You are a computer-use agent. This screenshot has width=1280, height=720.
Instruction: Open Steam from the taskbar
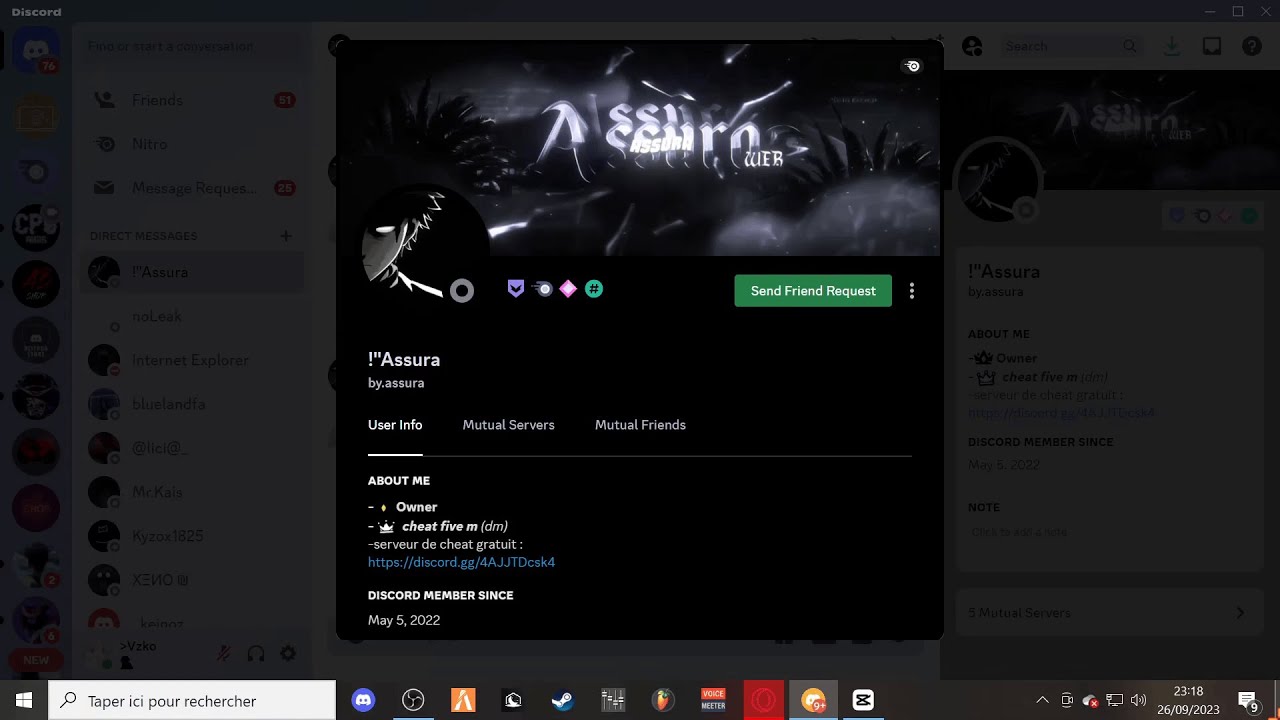(563, 700)
